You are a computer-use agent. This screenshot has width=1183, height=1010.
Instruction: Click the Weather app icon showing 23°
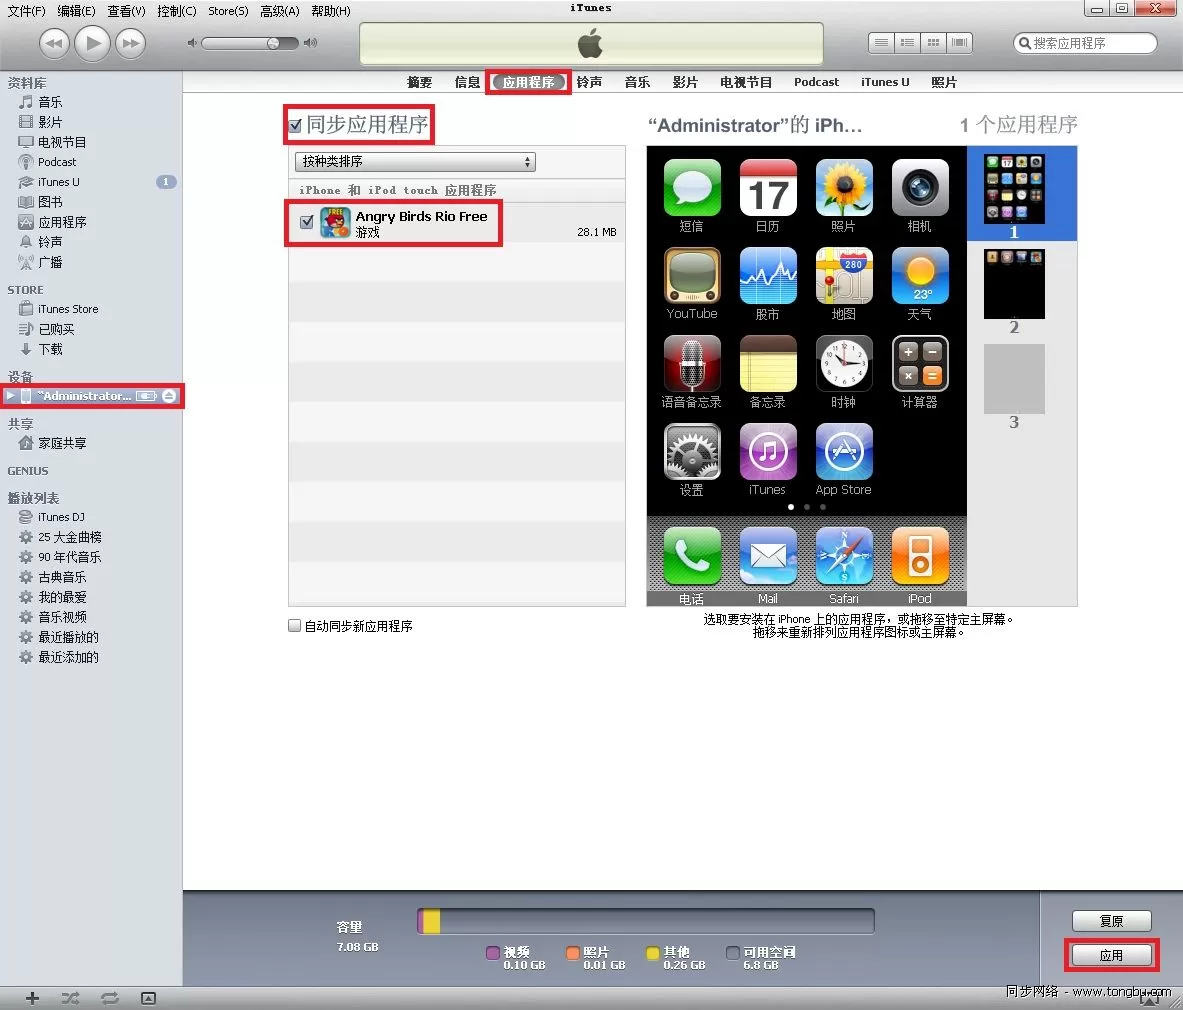920,275
